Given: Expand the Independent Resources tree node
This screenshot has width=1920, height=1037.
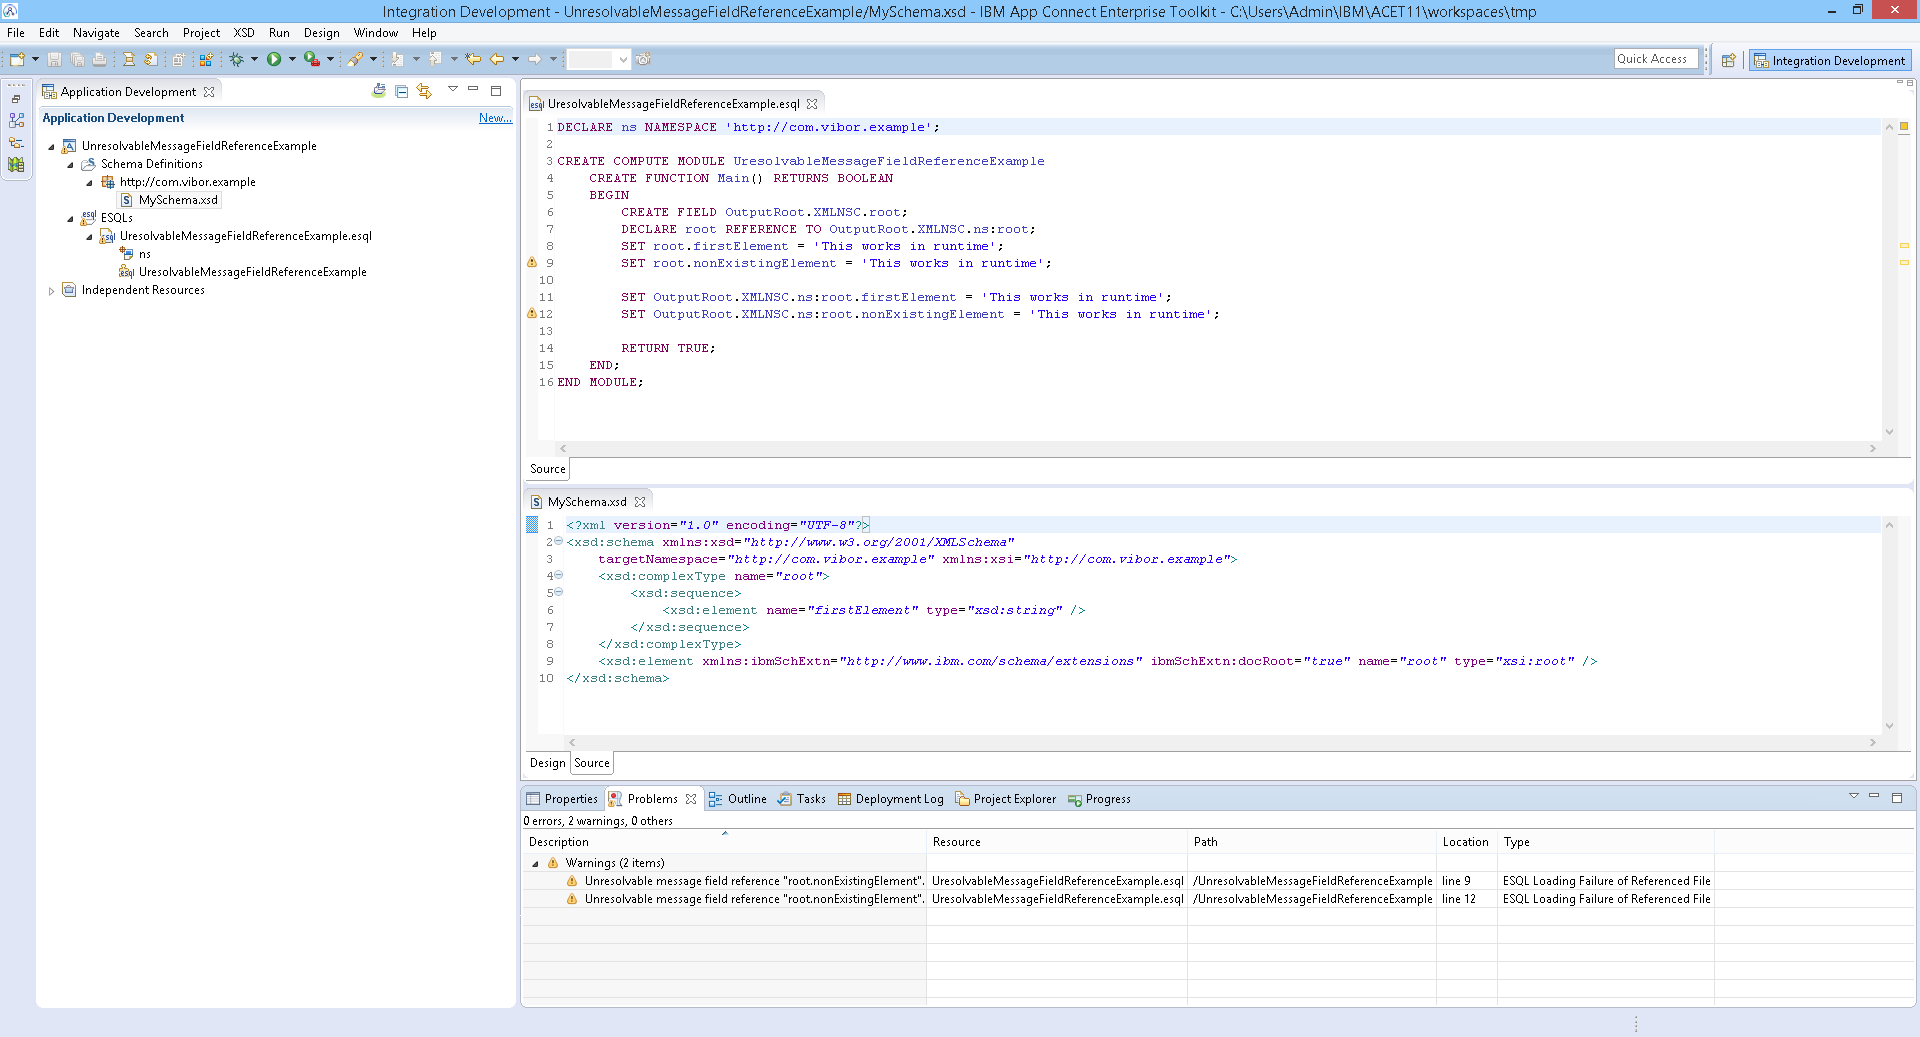Looking at the screenshot, I should click(x=51, y=291).
